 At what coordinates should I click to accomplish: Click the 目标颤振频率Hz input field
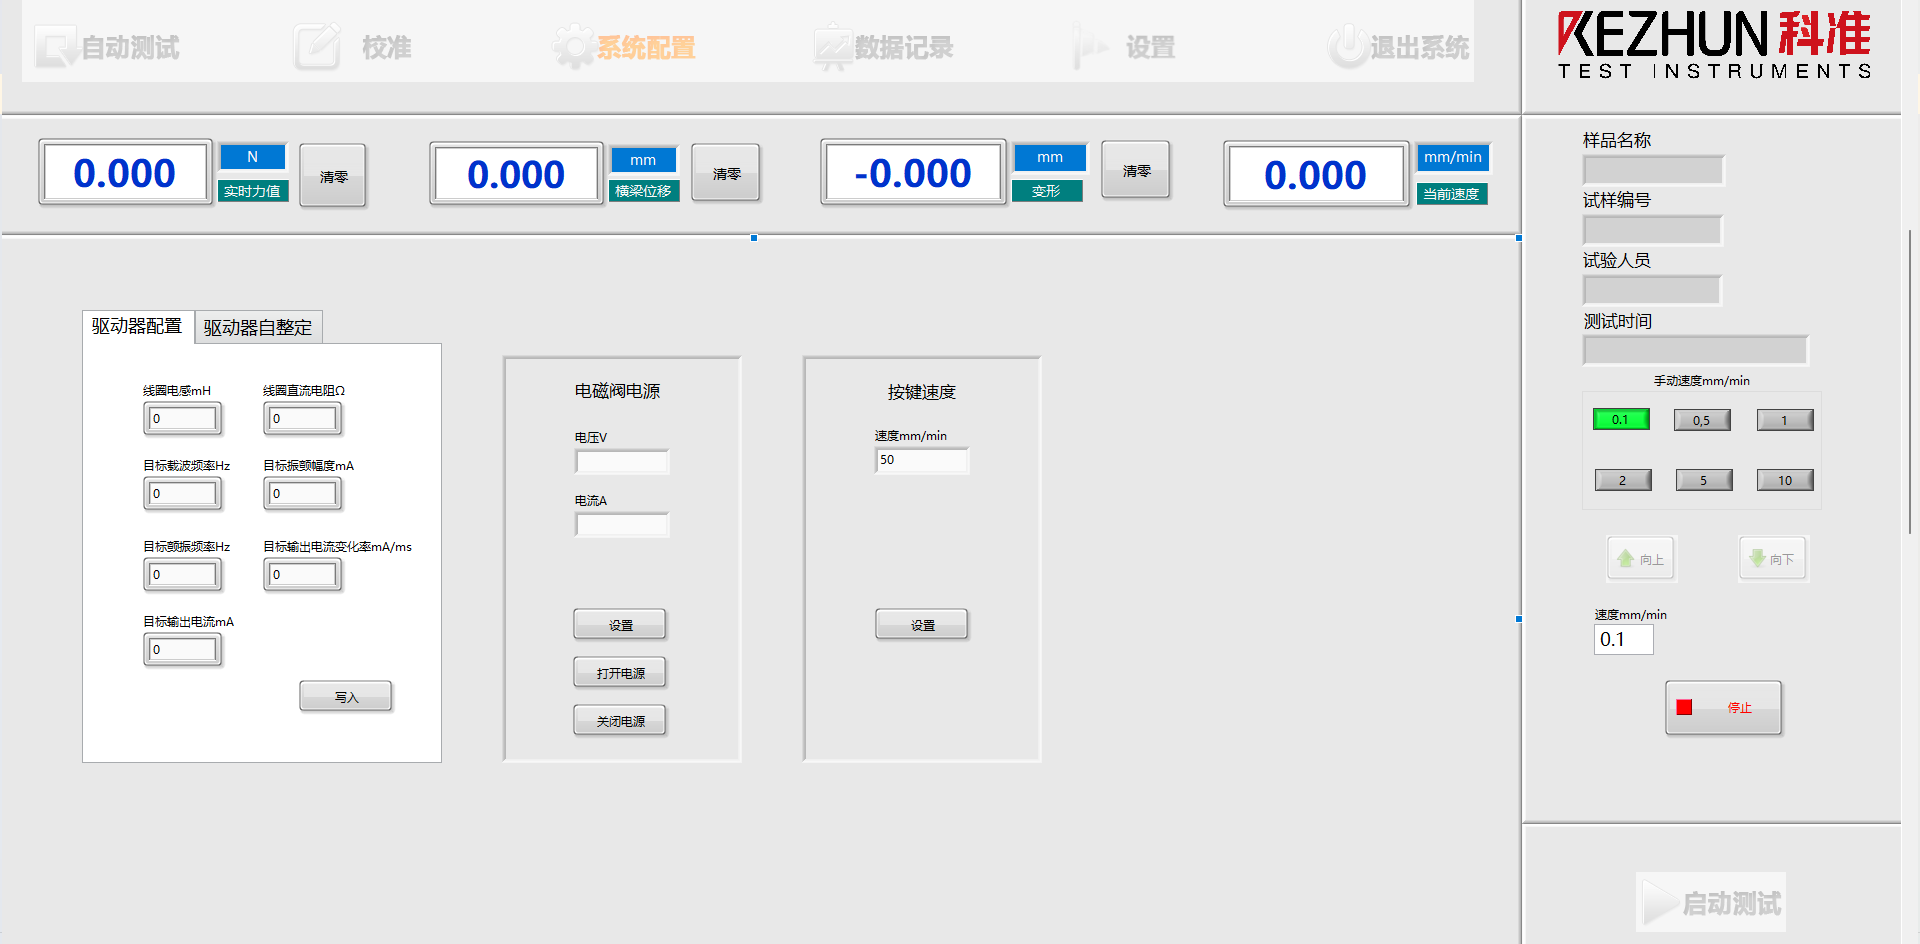pos(183,574)
